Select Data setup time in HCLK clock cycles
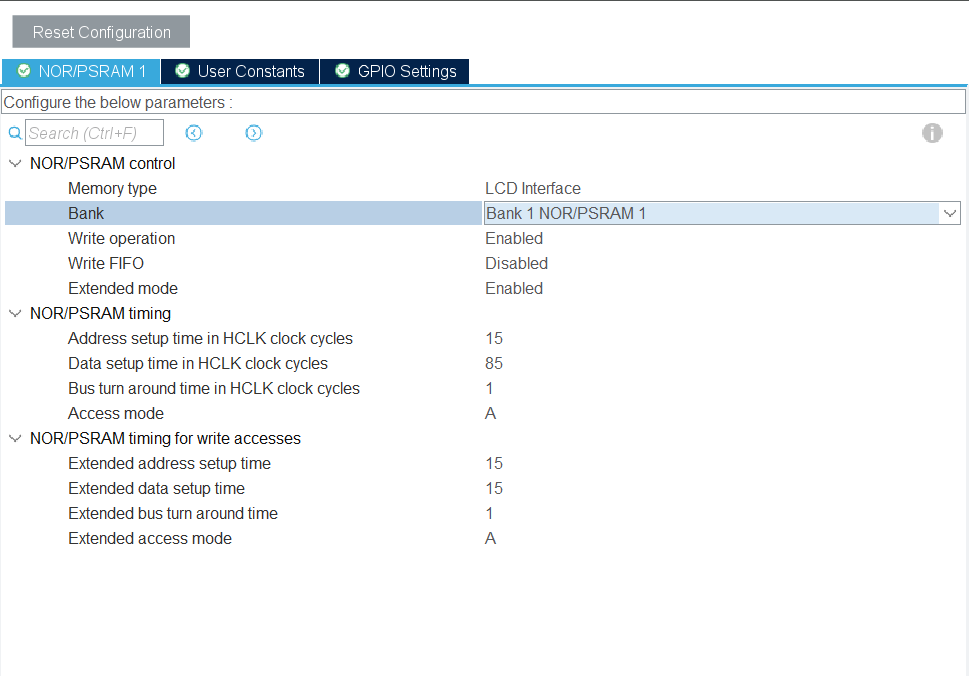Image resolution: width=969 pixels, height=676 pixels. [198, 364]
